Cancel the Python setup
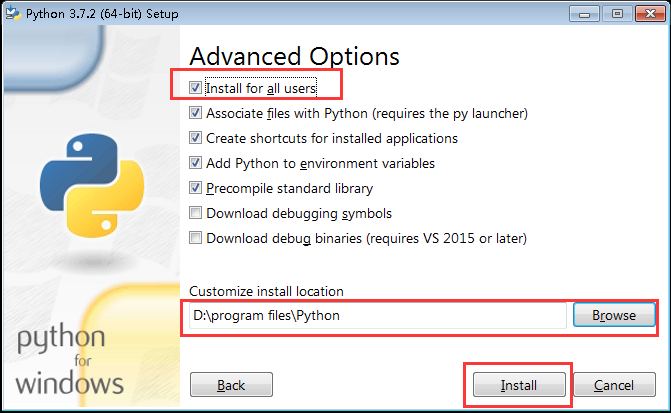The image size is (671, 413). point(614,385)
